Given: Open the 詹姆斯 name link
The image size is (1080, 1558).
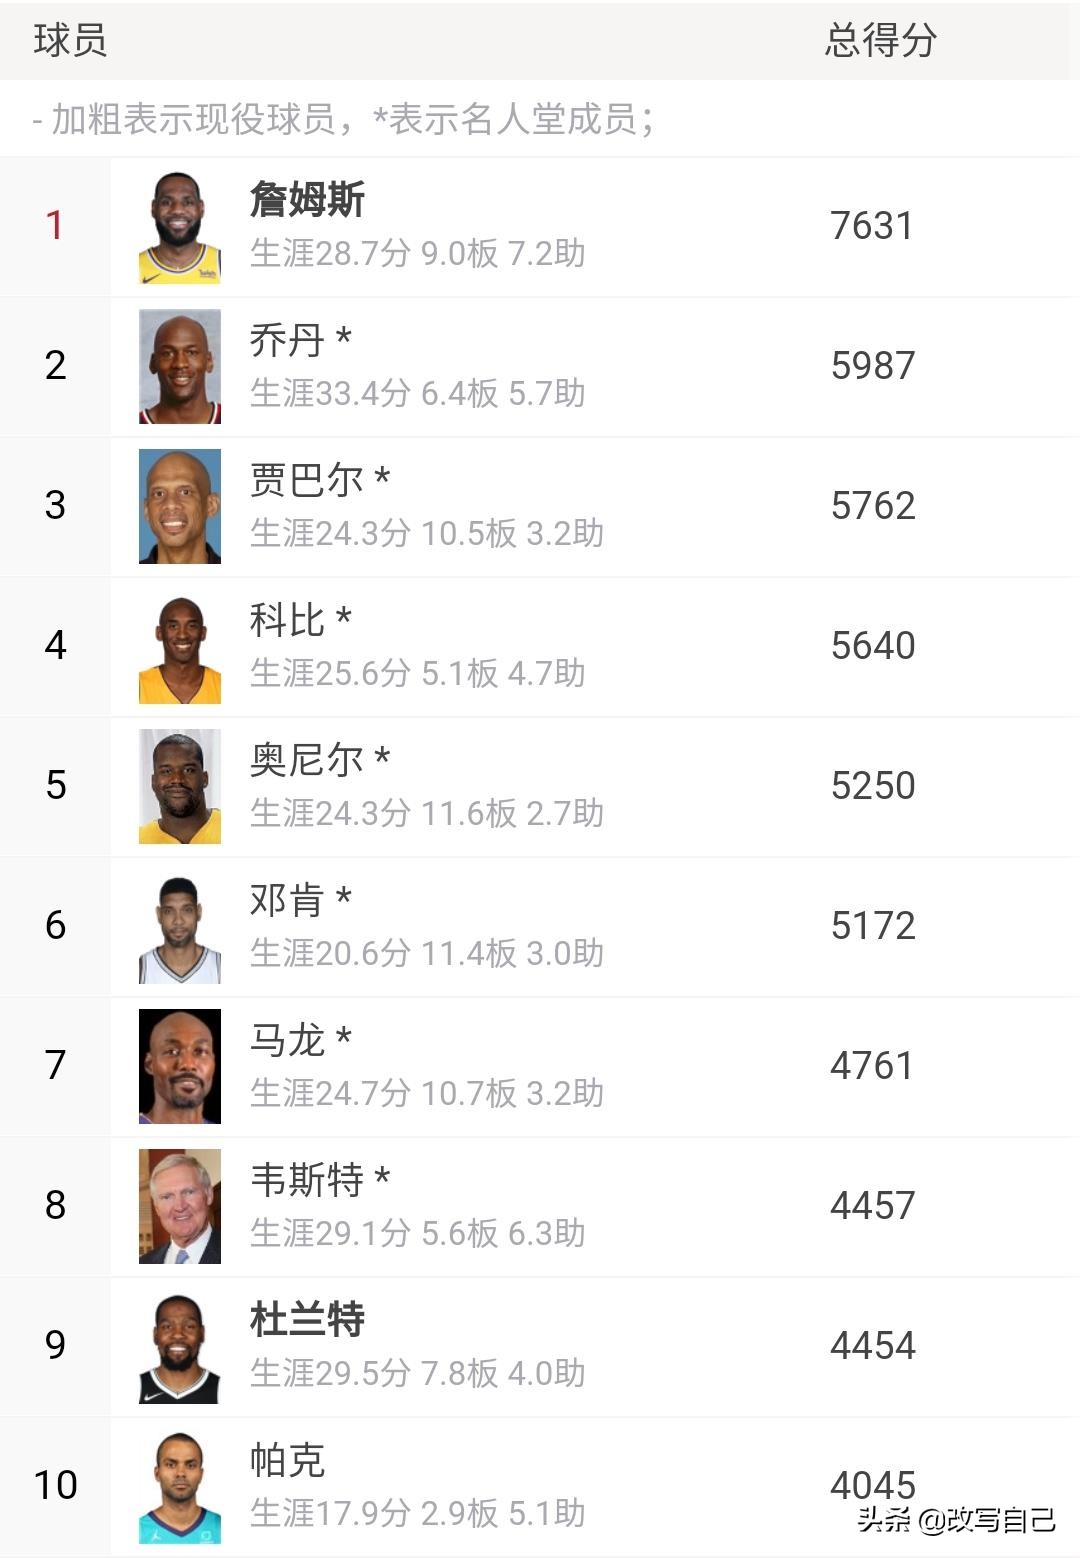Looking at the screenshot, I should point(307,199).
